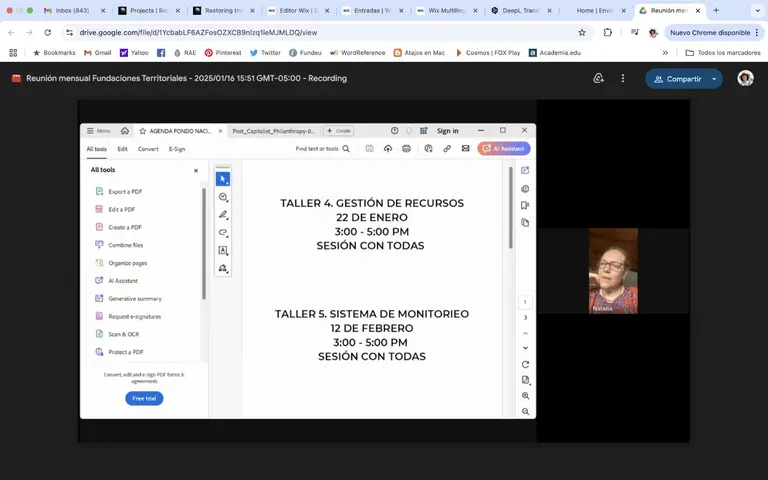Open the Editor Wix browser tab
Image resolution: width=768 pixels, height=480 pixels.
(297, 10)
